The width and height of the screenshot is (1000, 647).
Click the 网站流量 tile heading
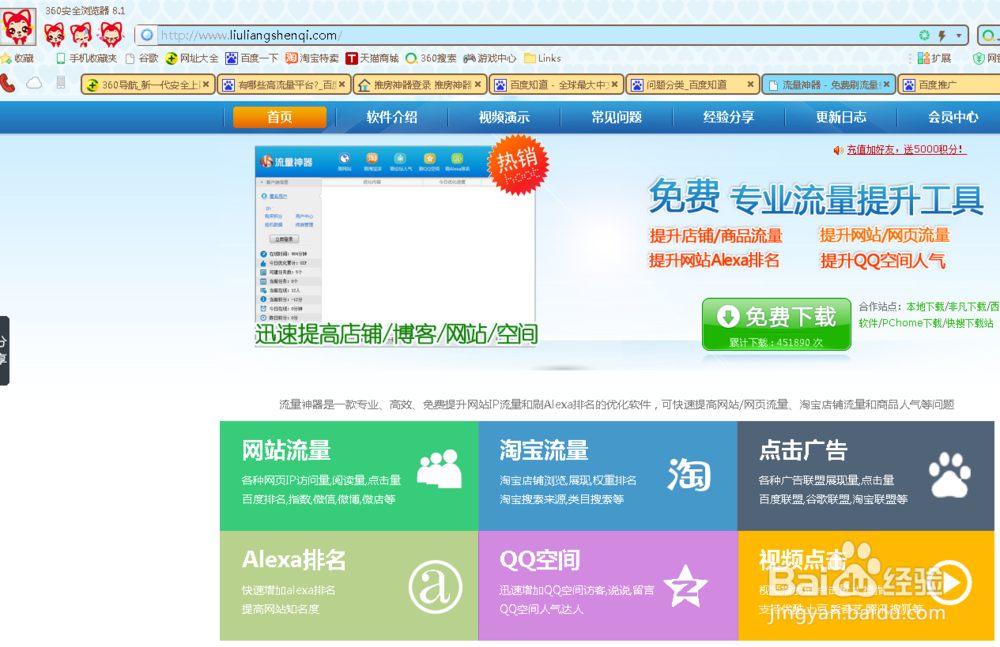pos(286,450)
